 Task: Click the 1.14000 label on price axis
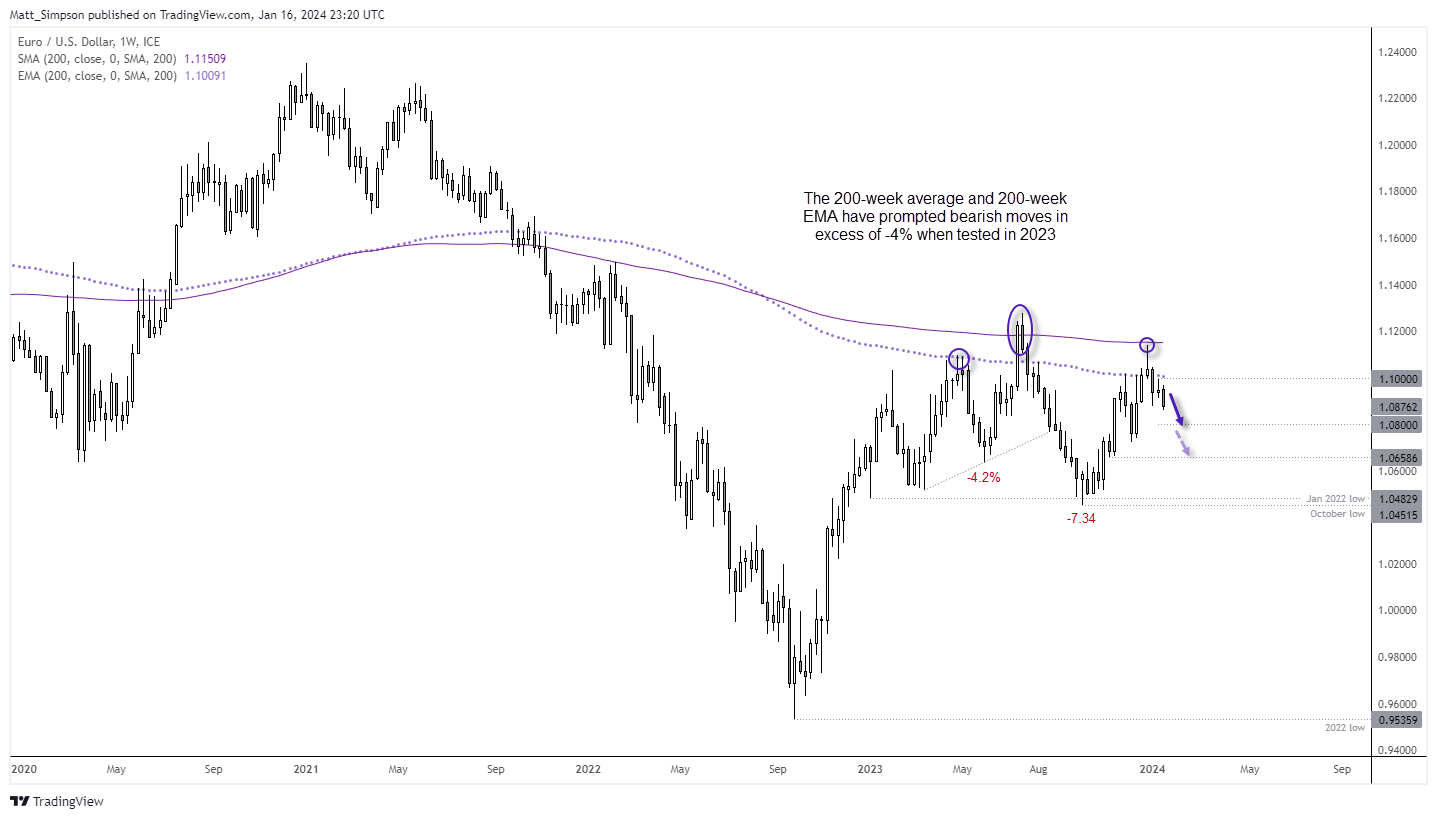1400,285
